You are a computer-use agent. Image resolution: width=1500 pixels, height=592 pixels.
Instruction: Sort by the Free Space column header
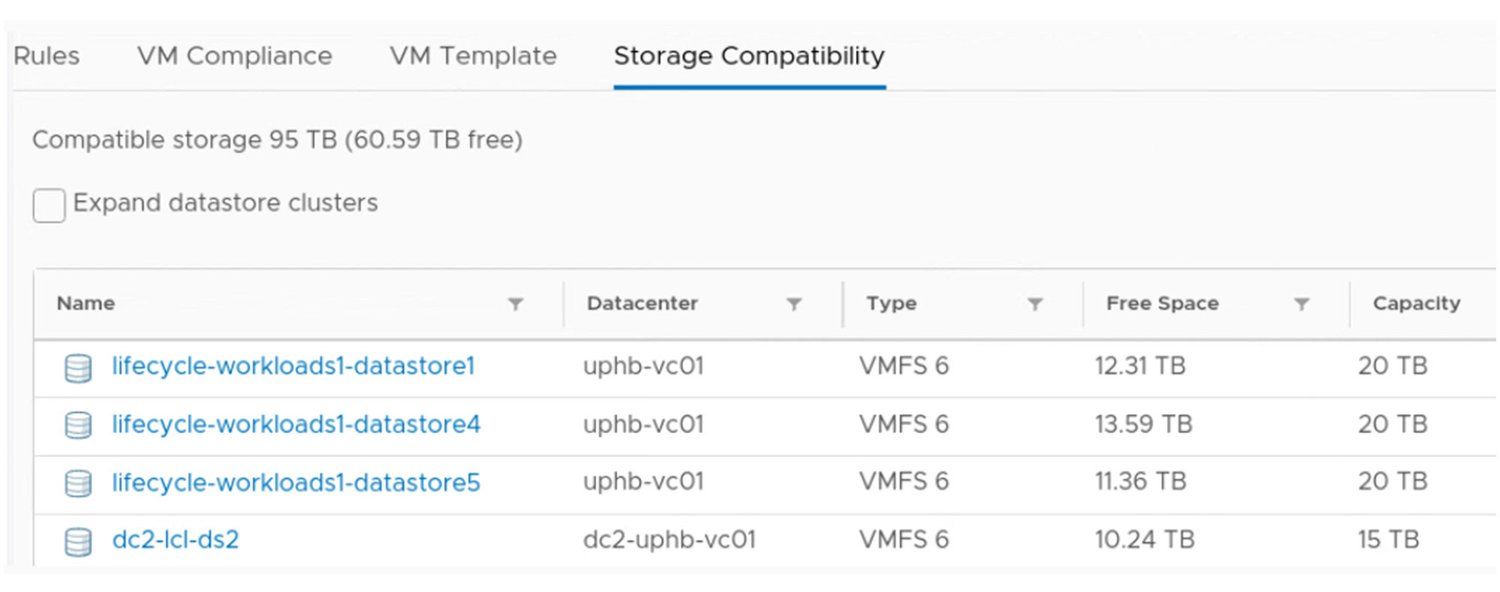[1162, 303]
